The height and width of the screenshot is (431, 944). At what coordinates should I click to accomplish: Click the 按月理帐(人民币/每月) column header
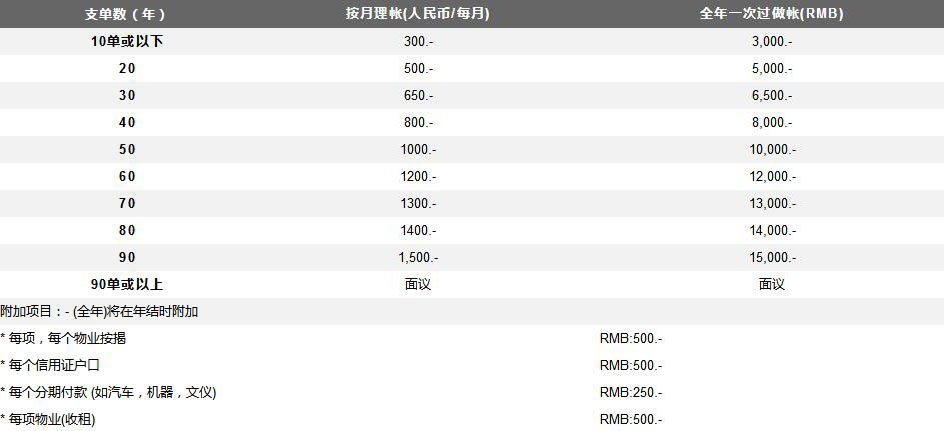click(418, 14)
